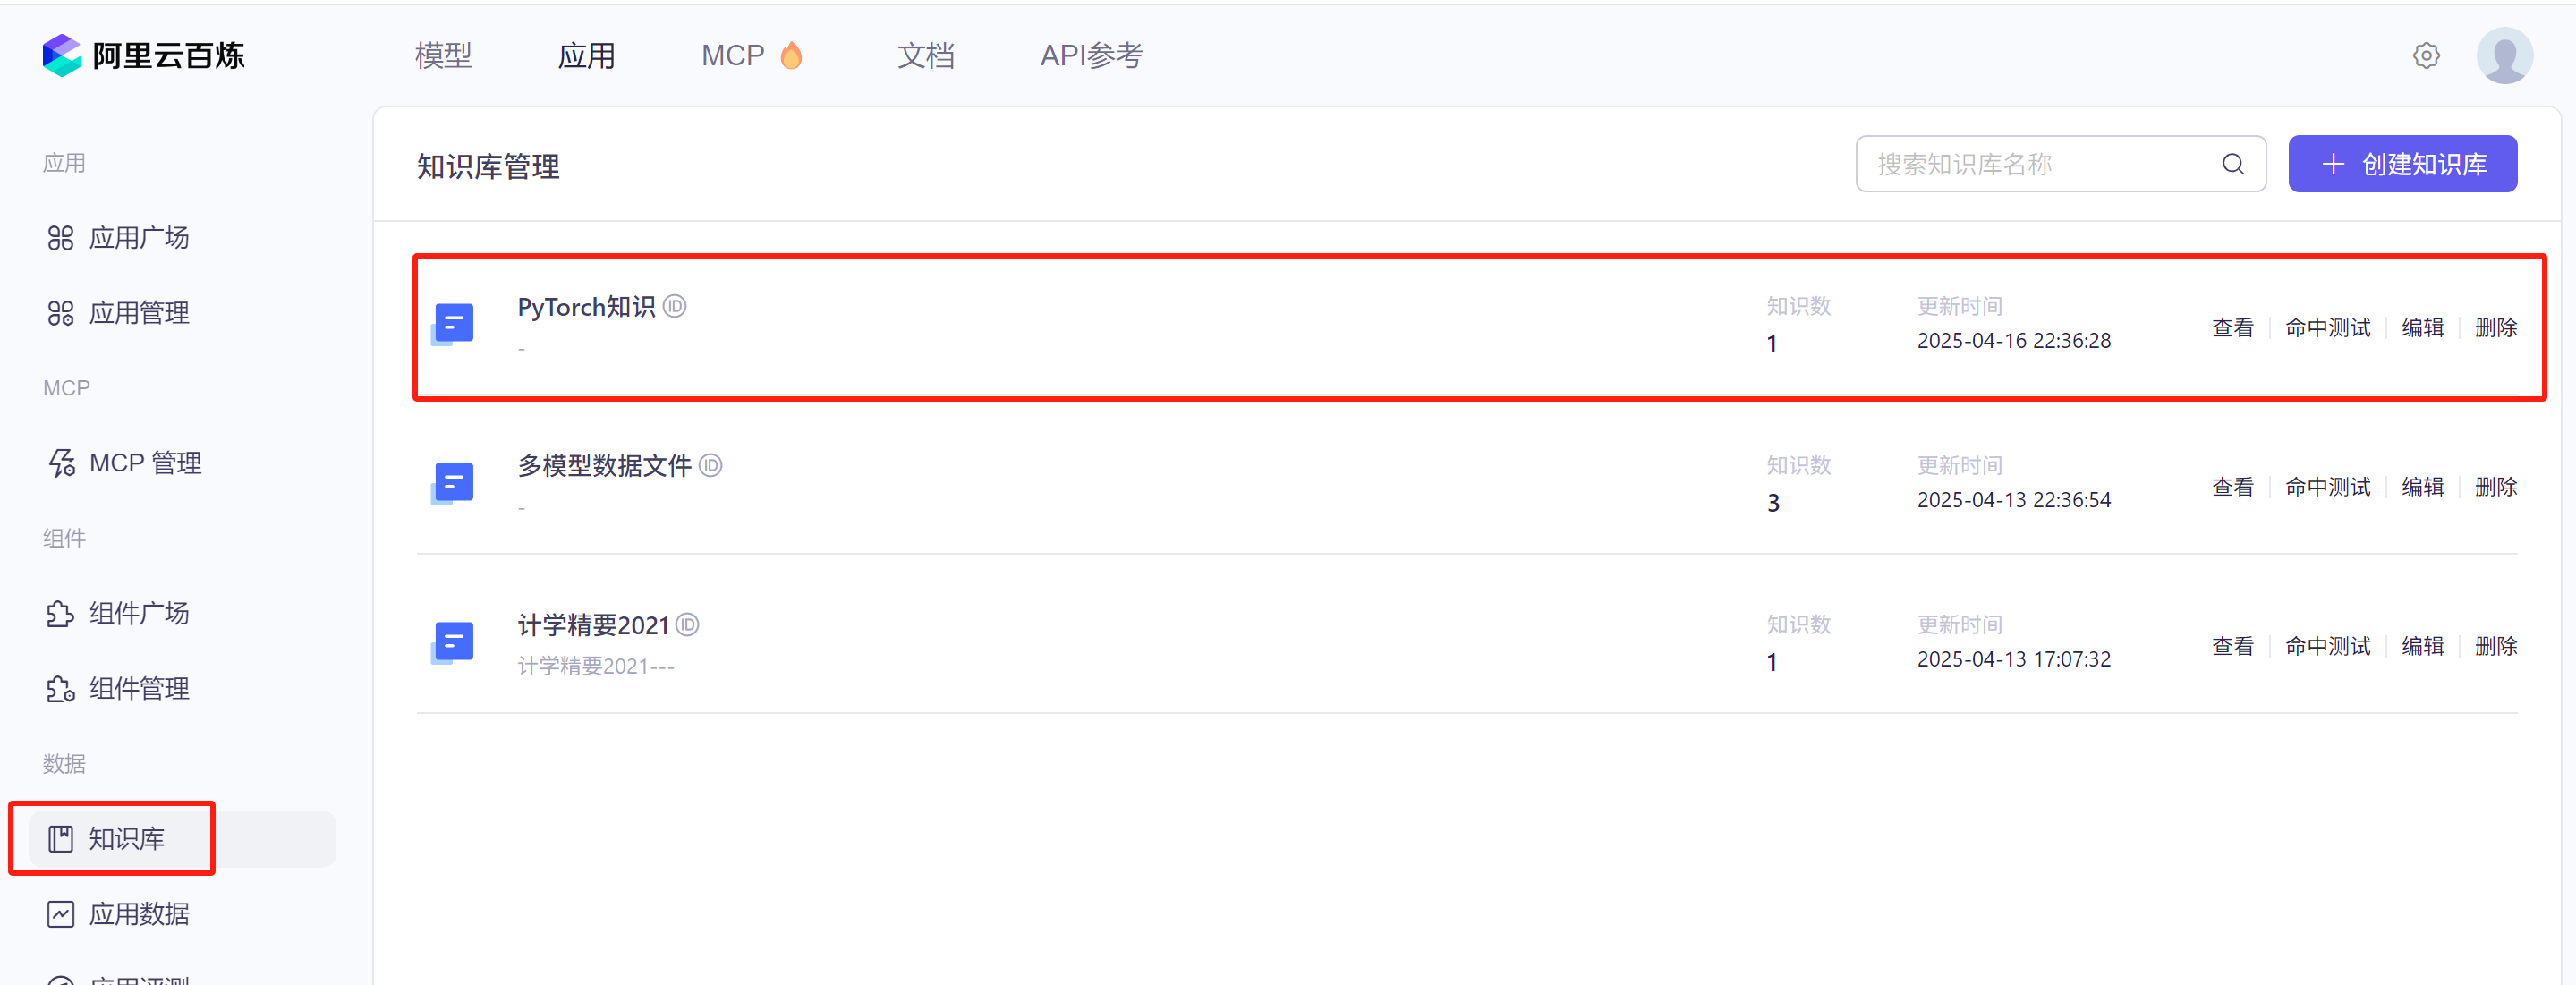The height and width of the screenshot is (985, 2576).
Task: Click ID icon beside 计学精要2021
Action: (x=687, y=625)
